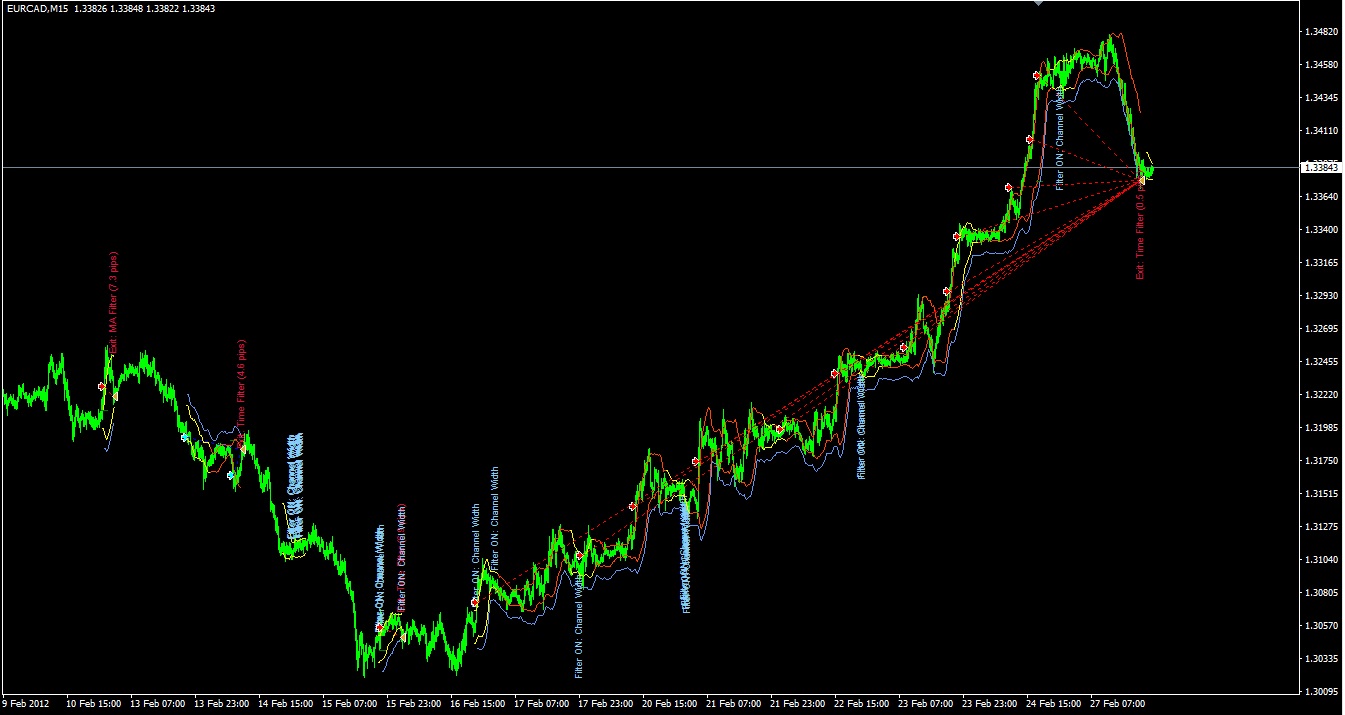Click the '13 Feb 23:00' time axis label
The width and height of the screenshot is (1345, 715).
pyautogui.click(x=222, y=704)
